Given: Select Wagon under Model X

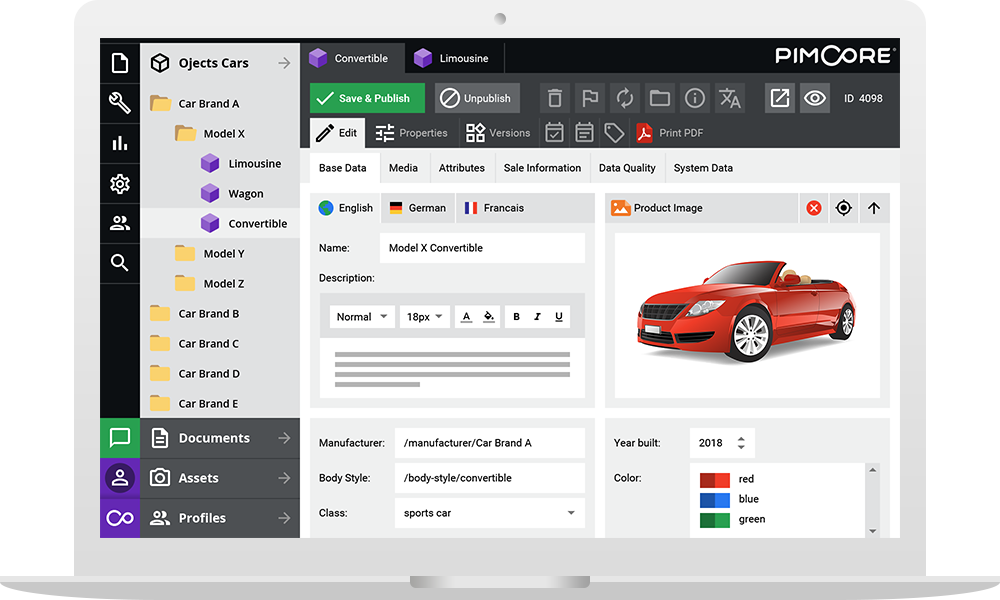Looking at the screenshot, I should [x=247, y=192].
